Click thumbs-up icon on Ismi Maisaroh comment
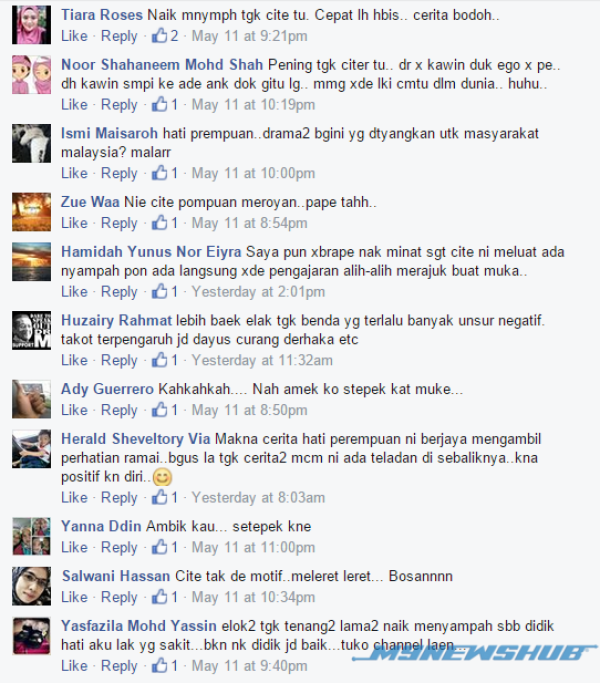Screen dimensions: 600x683 159,172
